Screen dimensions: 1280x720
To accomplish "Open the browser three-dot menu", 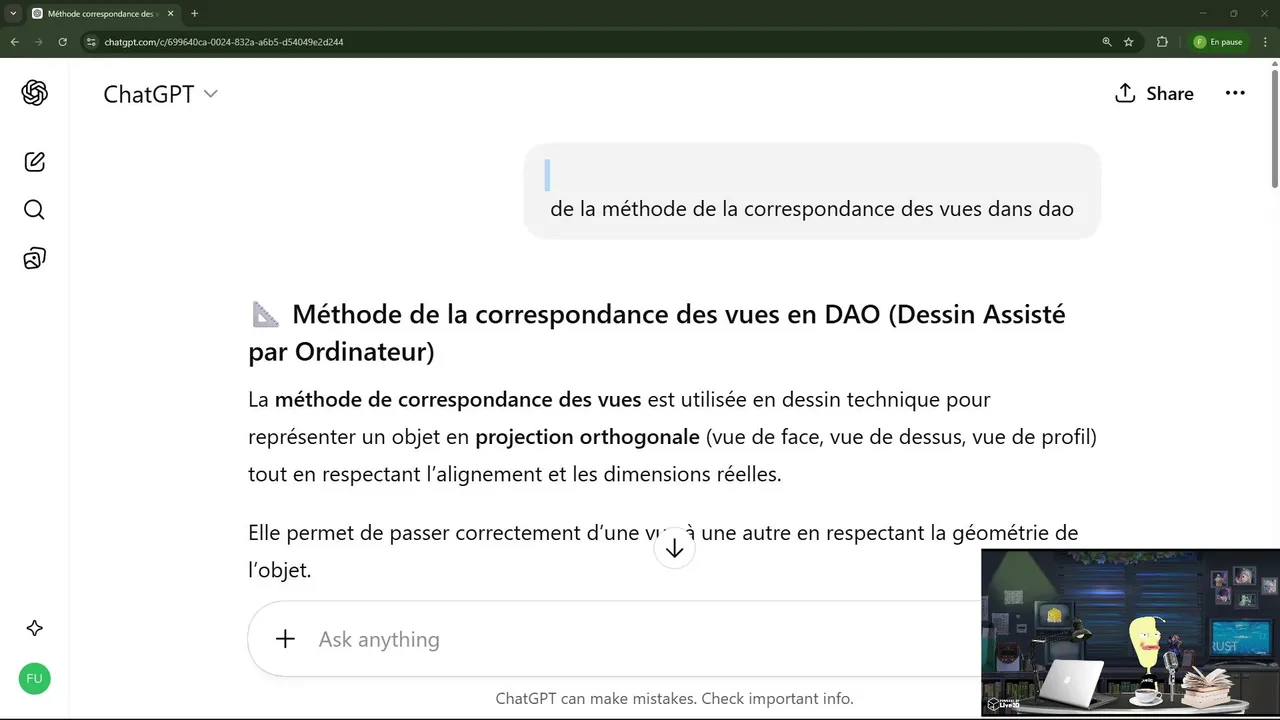I will tap(1265, 42).
